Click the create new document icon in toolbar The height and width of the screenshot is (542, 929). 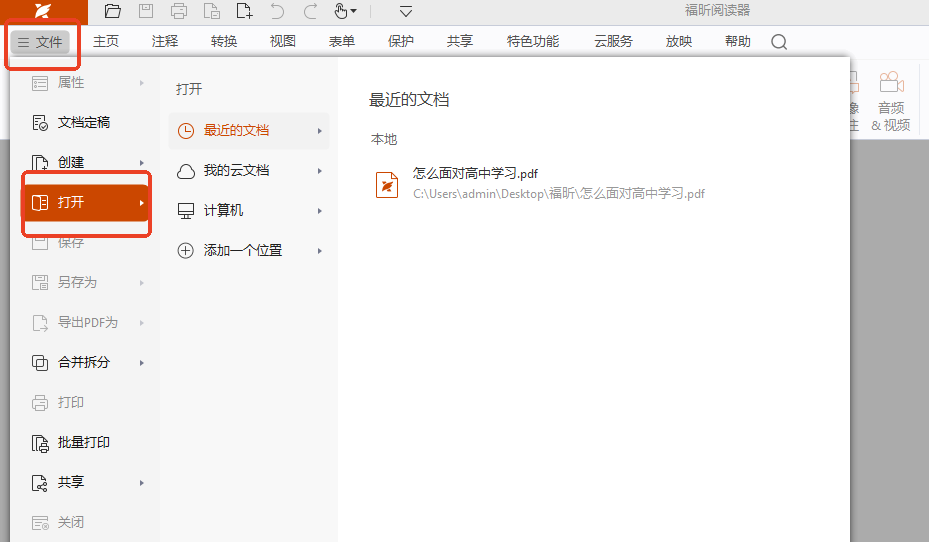pos(244,12)
